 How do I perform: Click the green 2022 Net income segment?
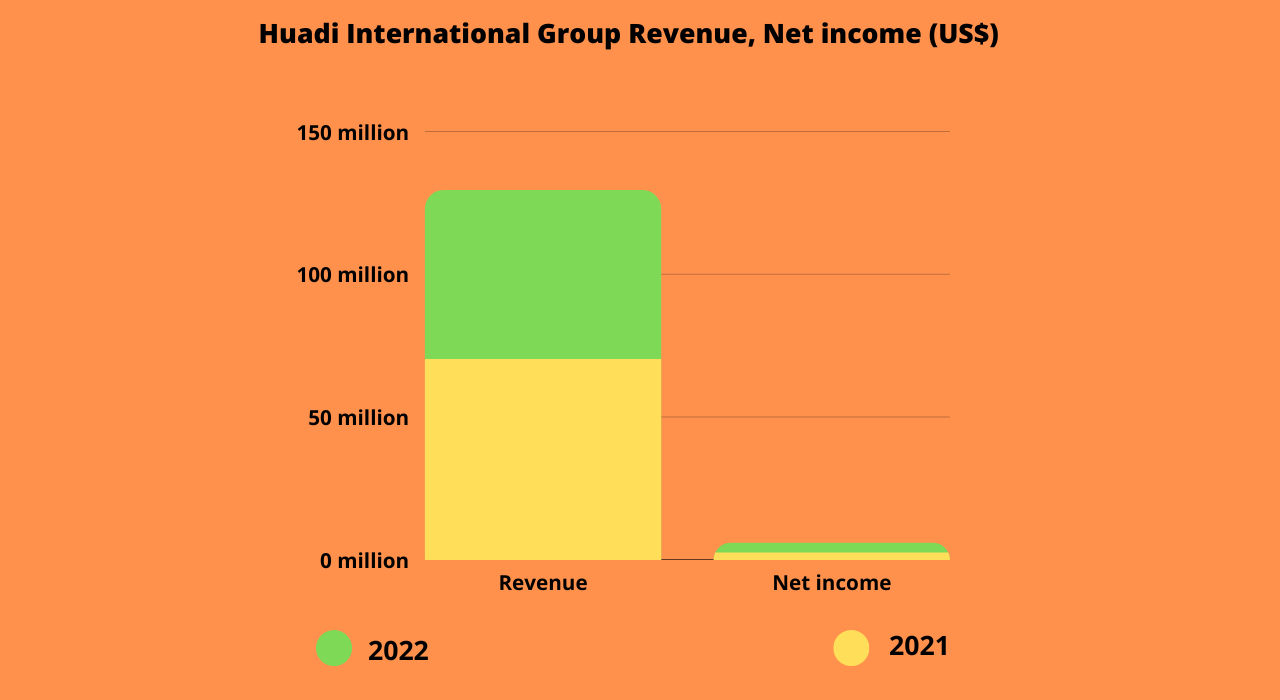832,548
